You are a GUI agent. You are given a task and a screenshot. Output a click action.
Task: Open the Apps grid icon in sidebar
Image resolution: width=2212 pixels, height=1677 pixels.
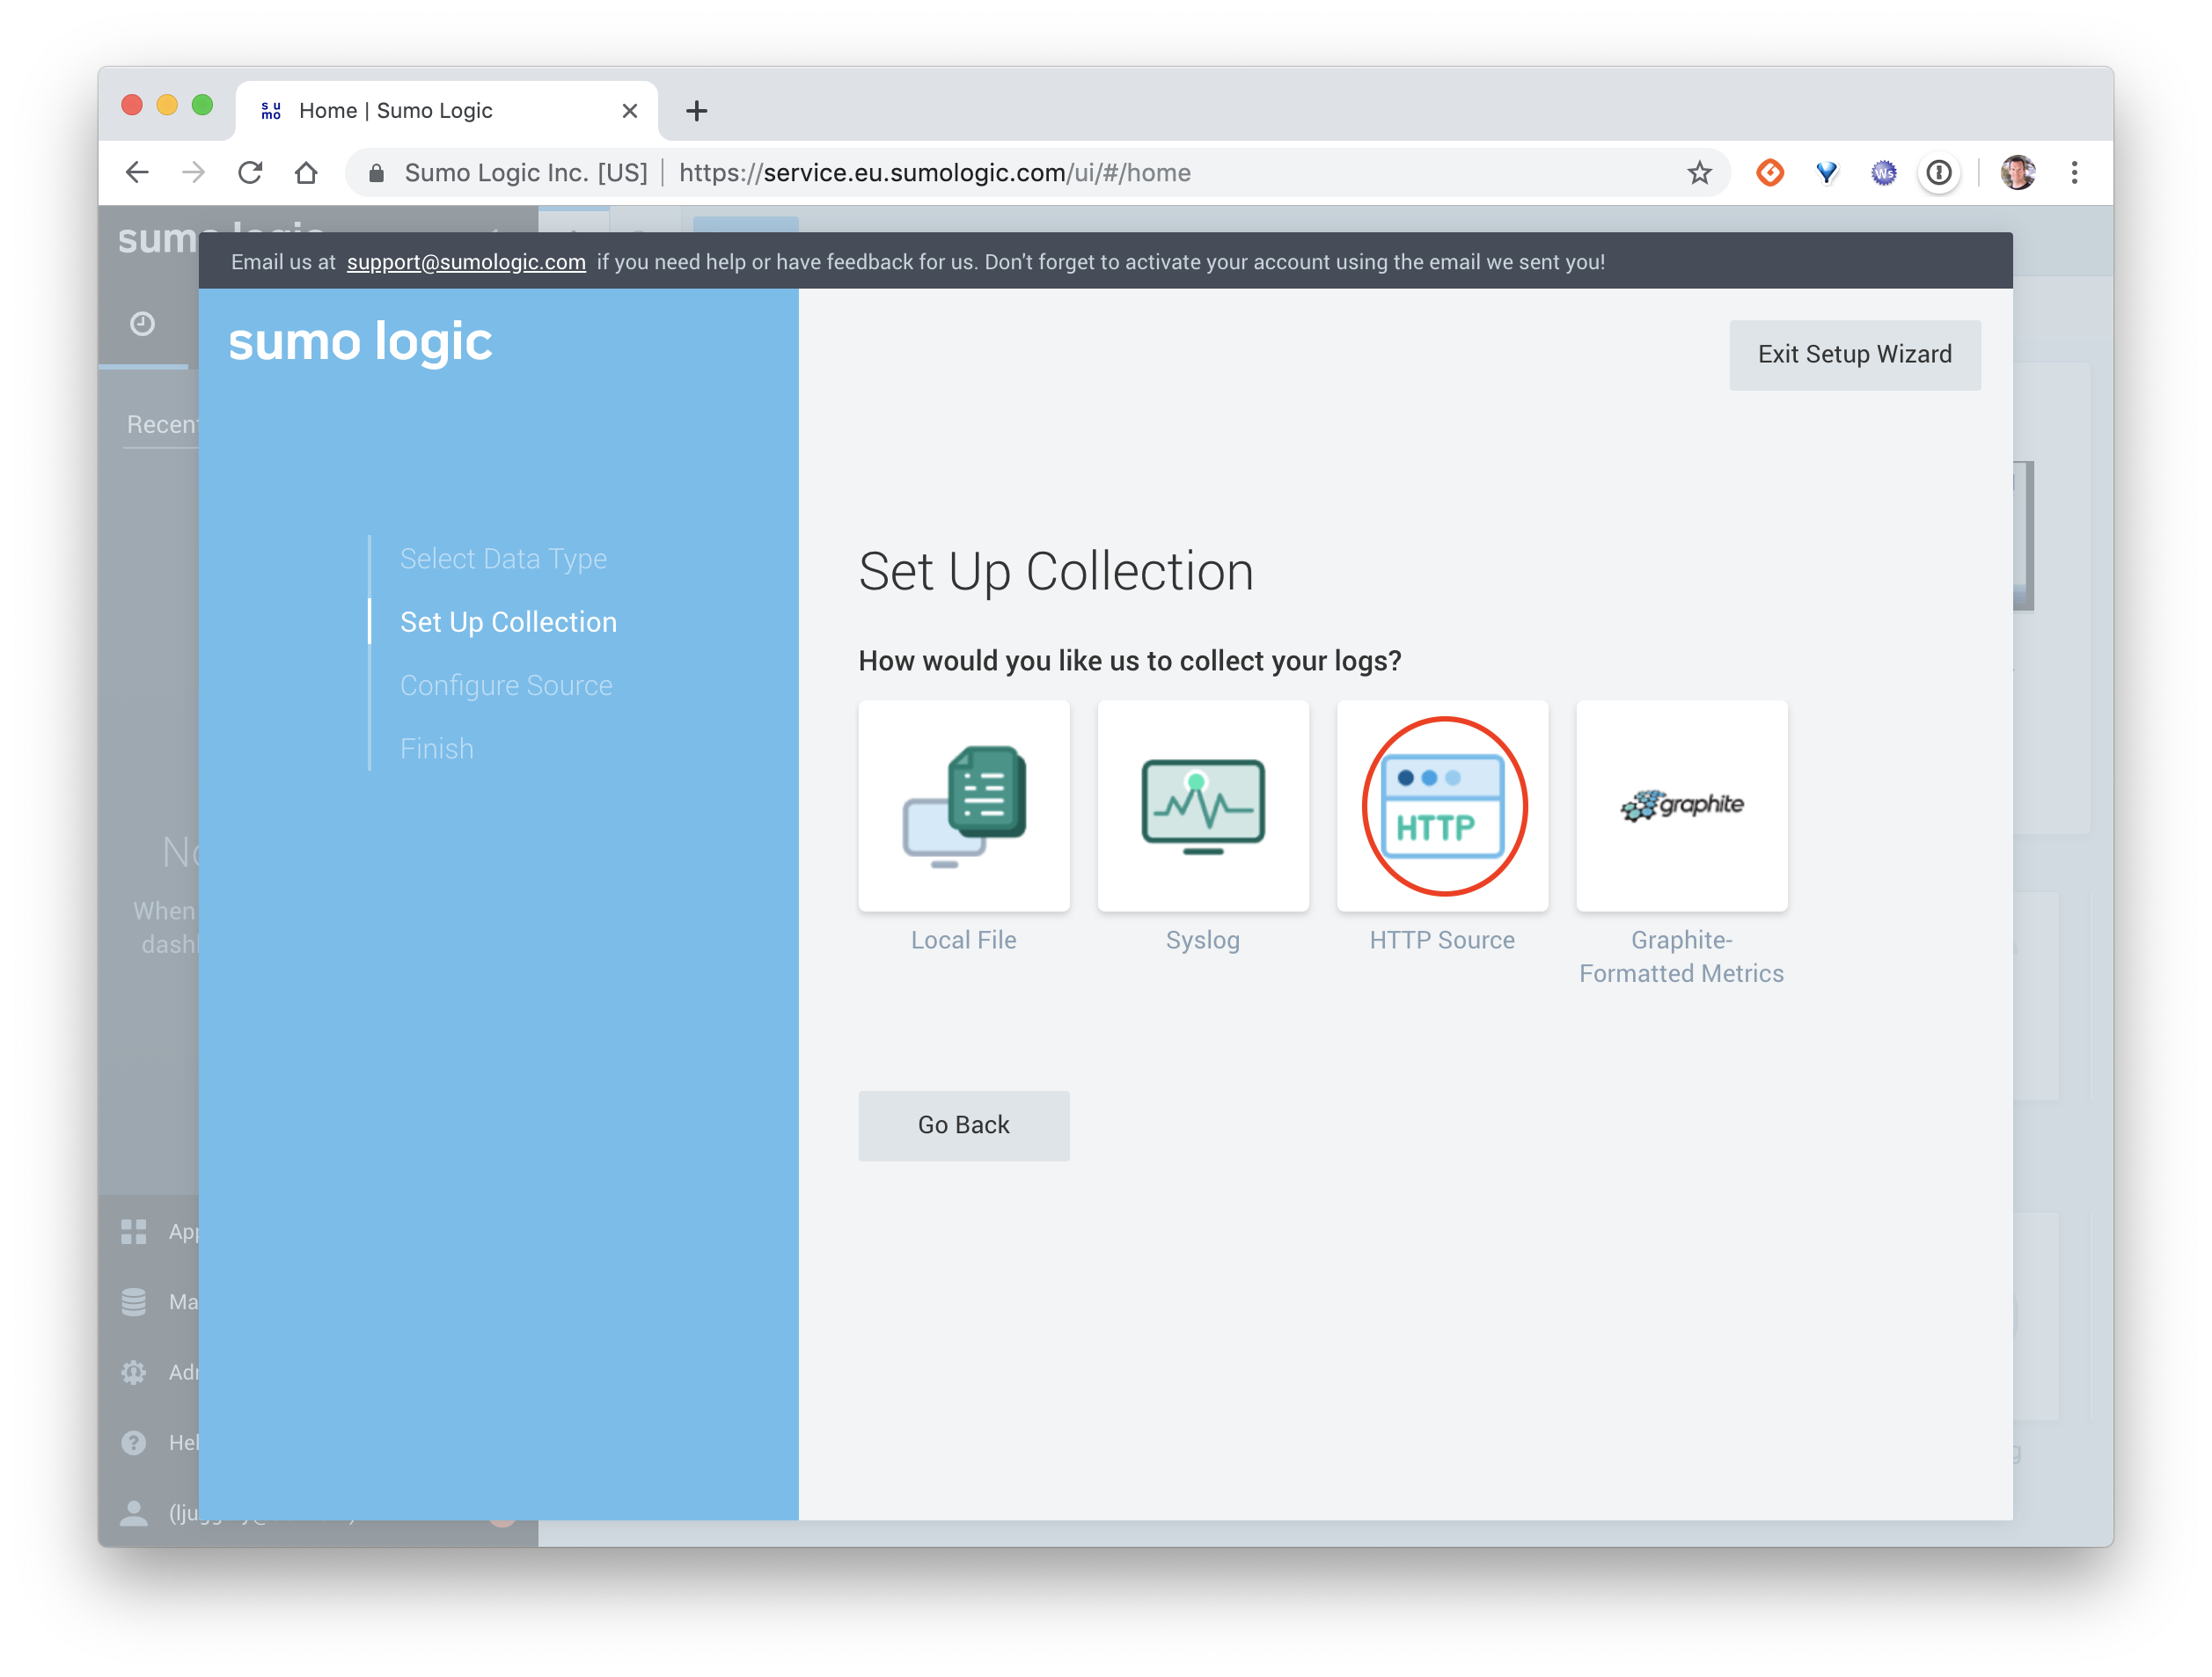coord(134,1231)
